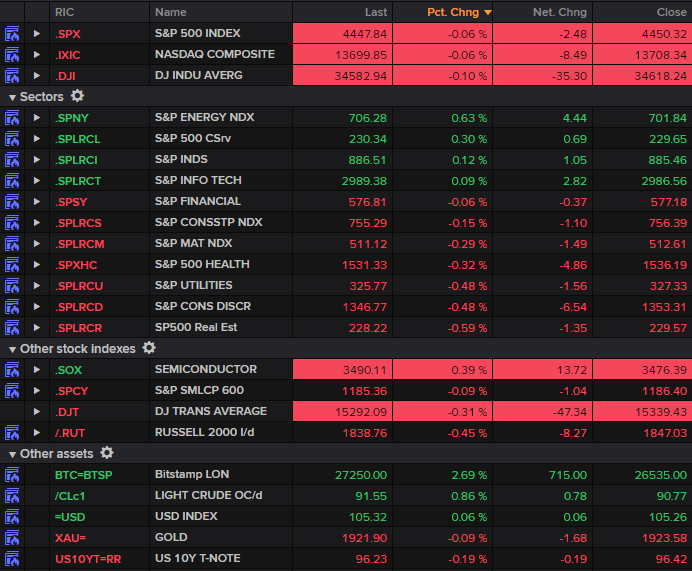Screen dimensions: 692x571
Task: Select the 15292.09 DJ Trans last cell
Action: (x=342, y=412)
